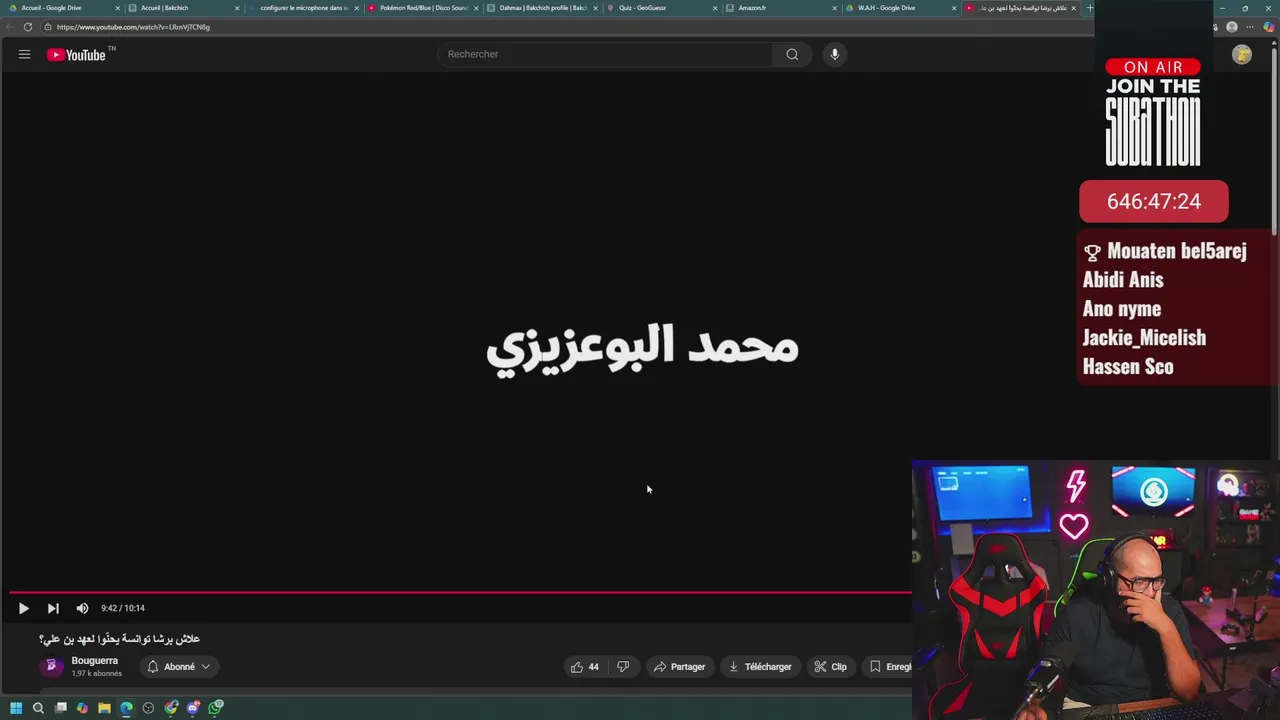1280x720 pixels.
Task: Click Mouaten bel5arej in the leaderboard
Action: pos(1177,251)
